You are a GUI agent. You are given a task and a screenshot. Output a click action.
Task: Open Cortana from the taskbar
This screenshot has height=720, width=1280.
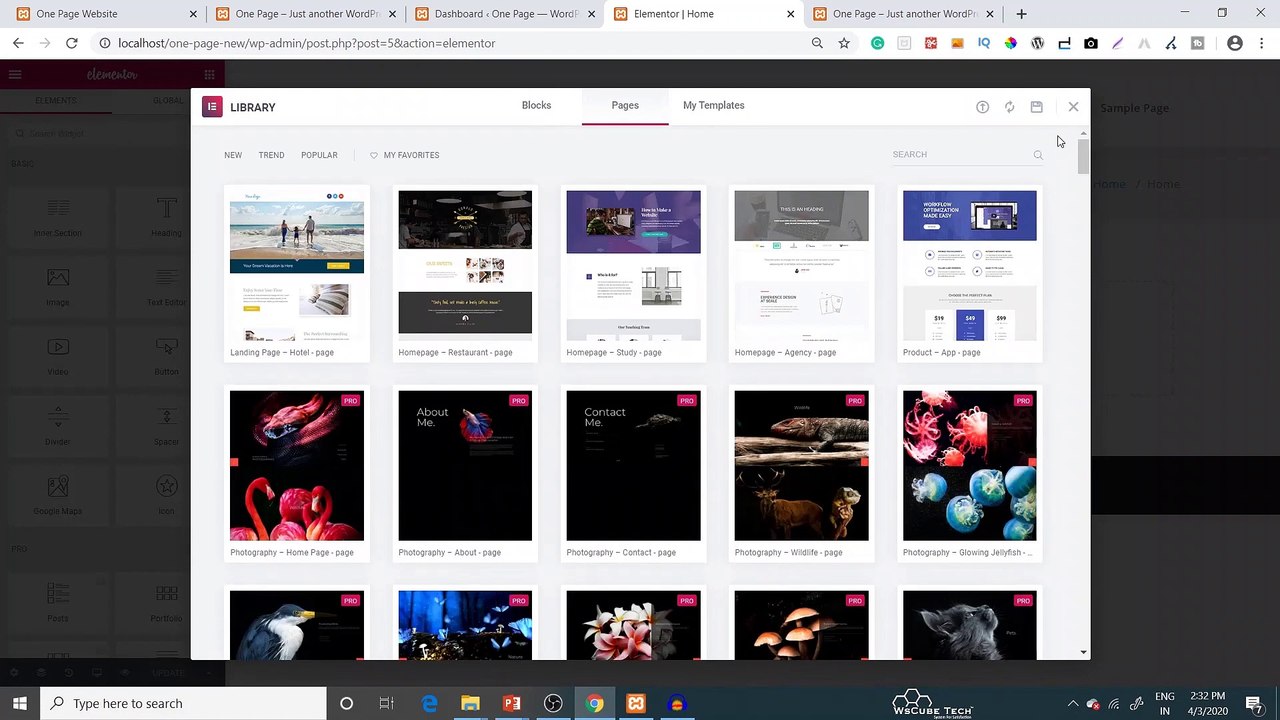[346, 703]
